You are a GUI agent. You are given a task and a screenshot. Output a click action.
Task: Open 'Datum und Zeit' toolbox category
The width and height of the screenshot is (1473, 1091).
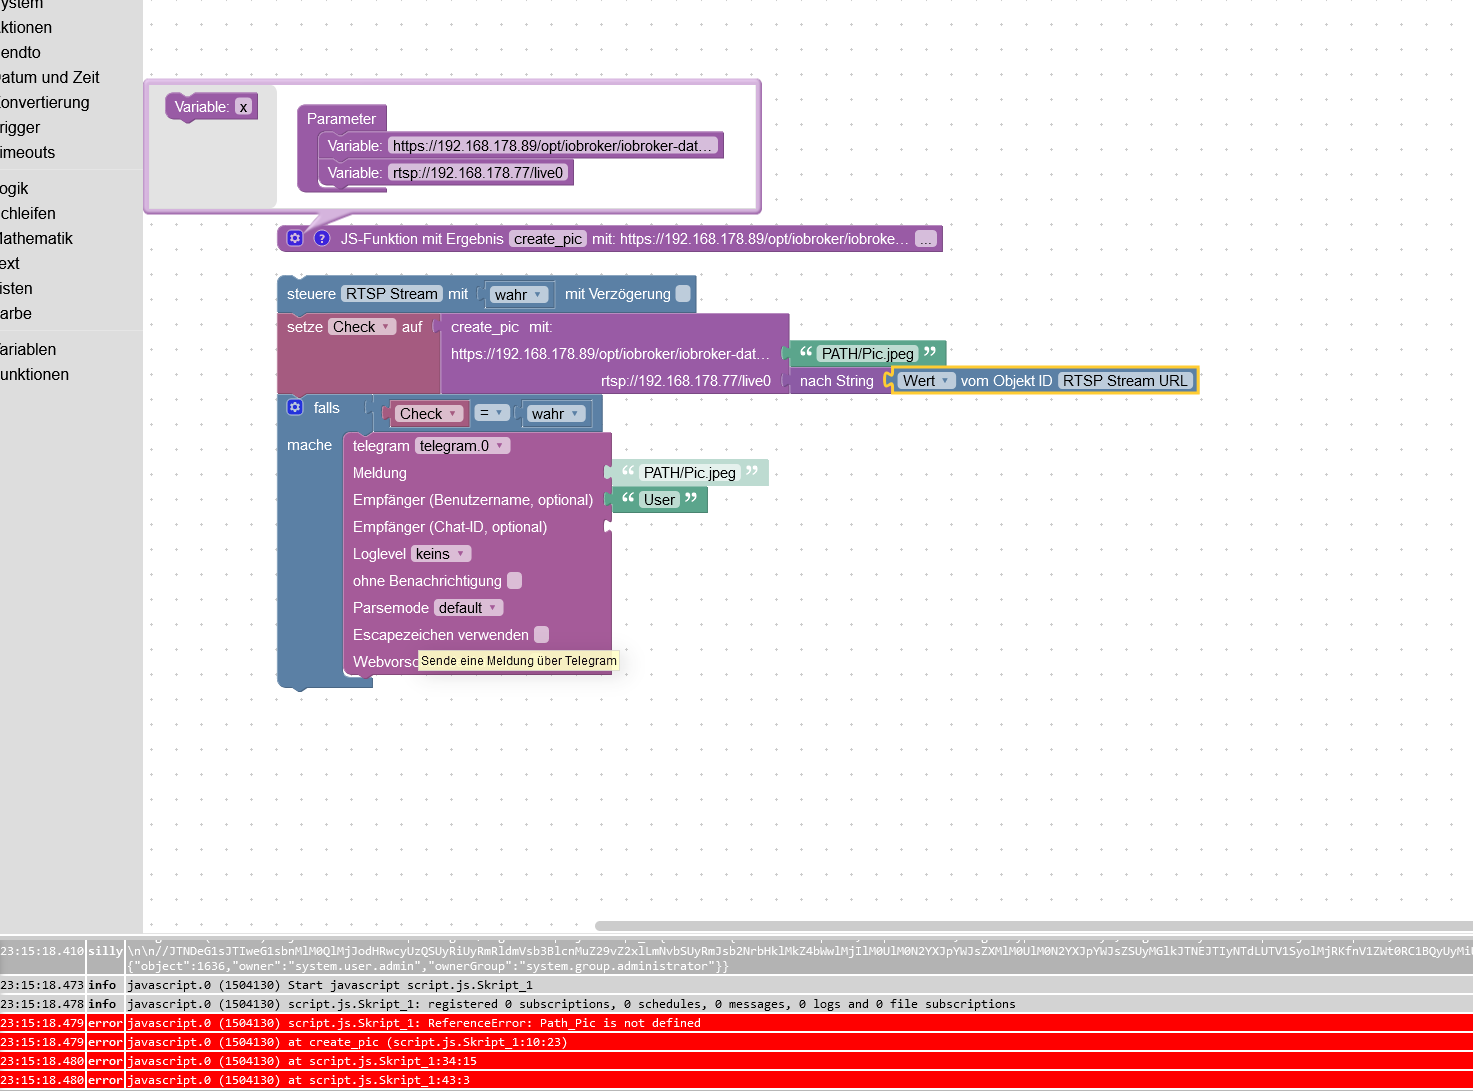tap(50, 77)
